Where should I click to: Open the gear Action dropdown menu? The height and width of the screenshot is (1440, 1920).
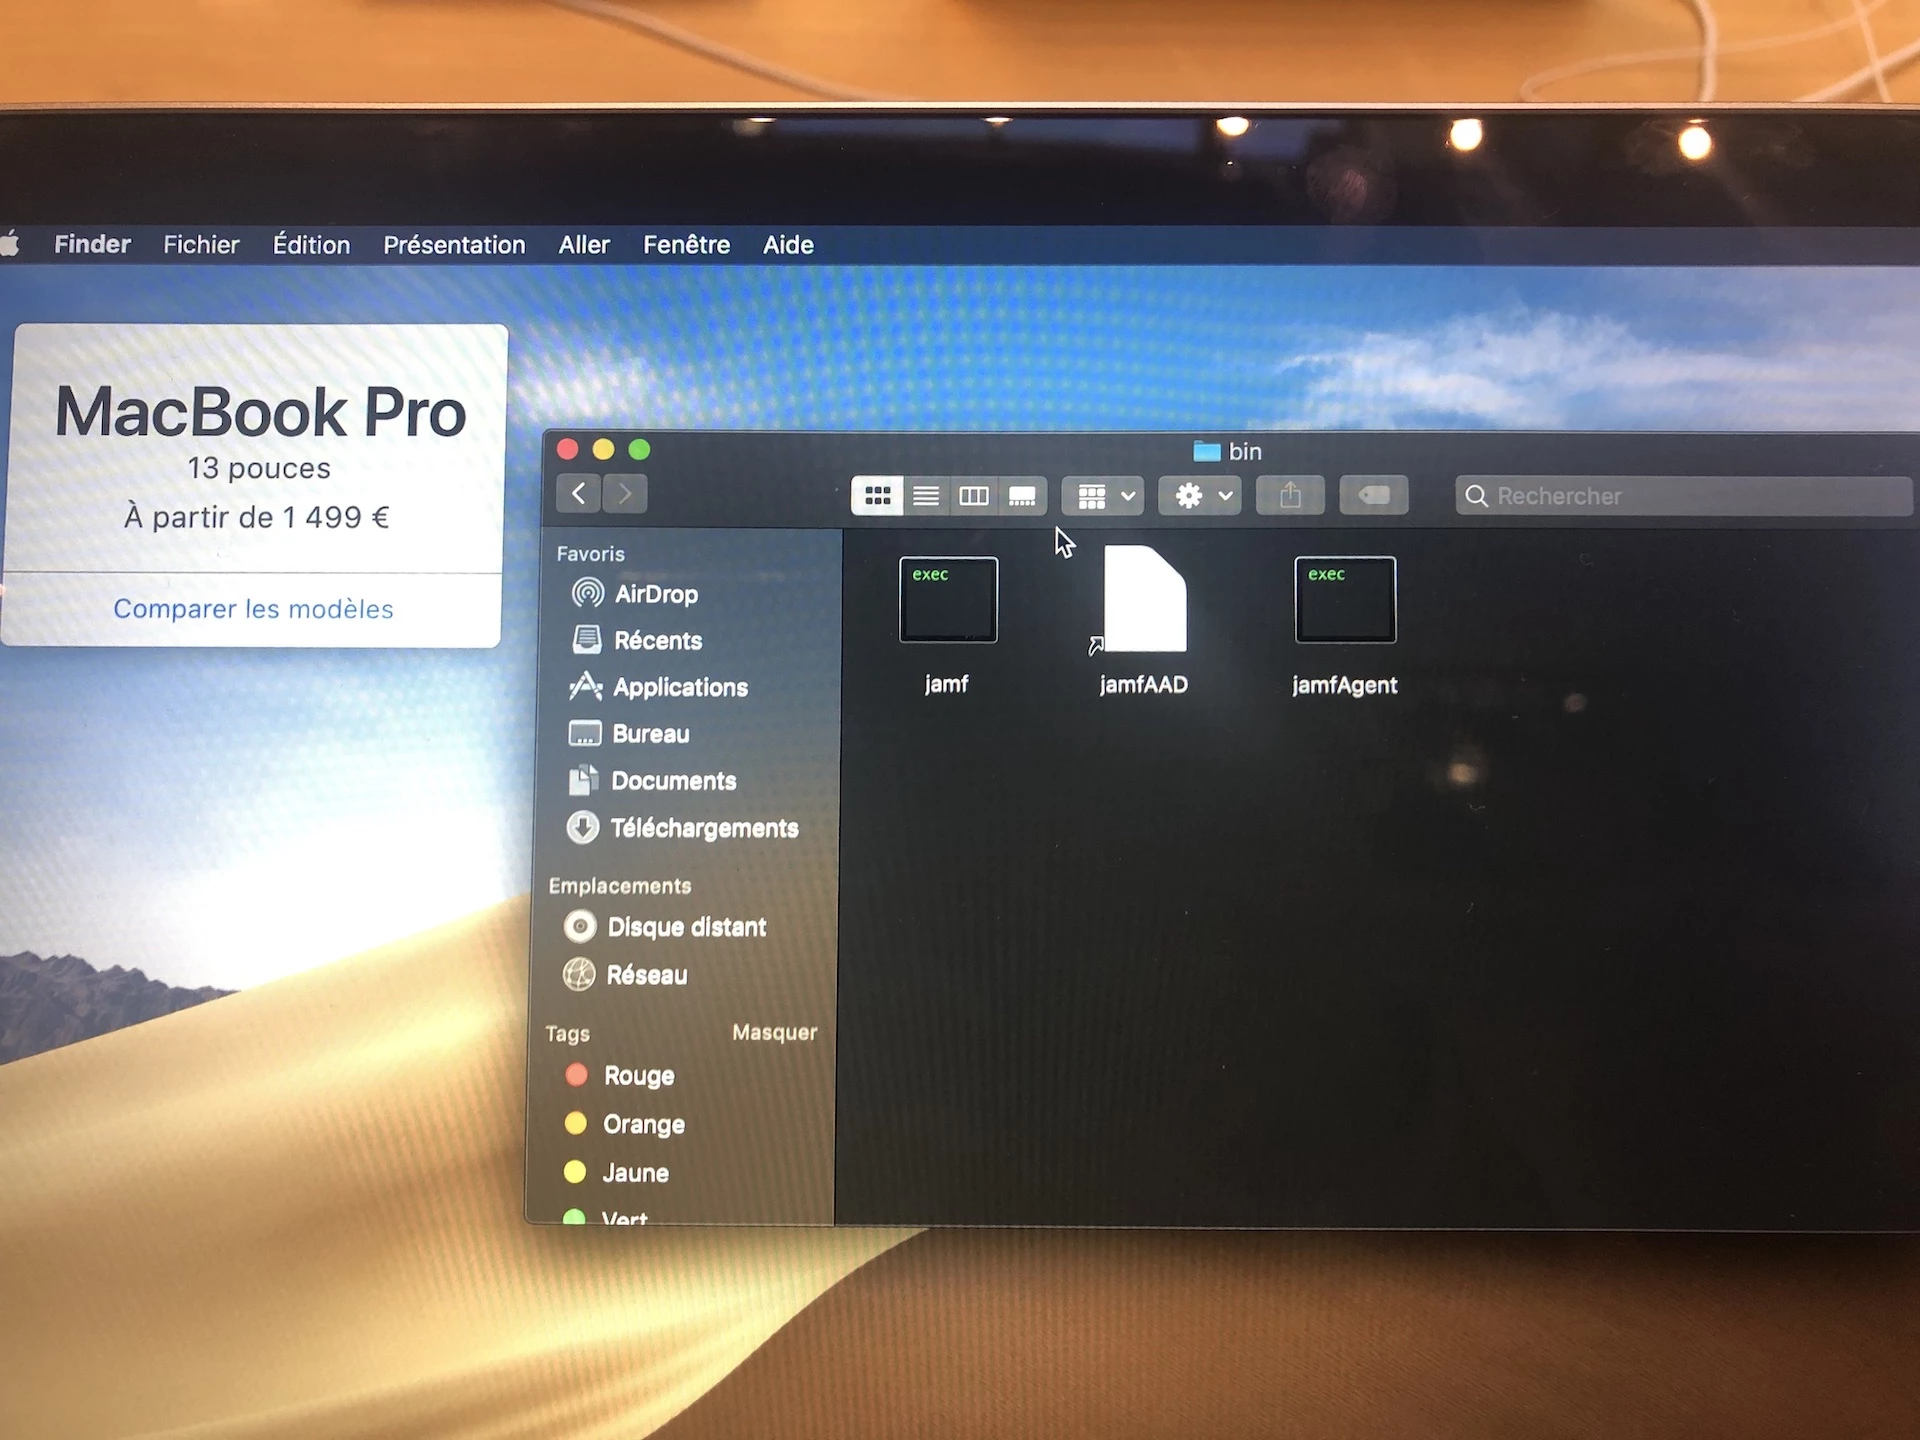1200,496
